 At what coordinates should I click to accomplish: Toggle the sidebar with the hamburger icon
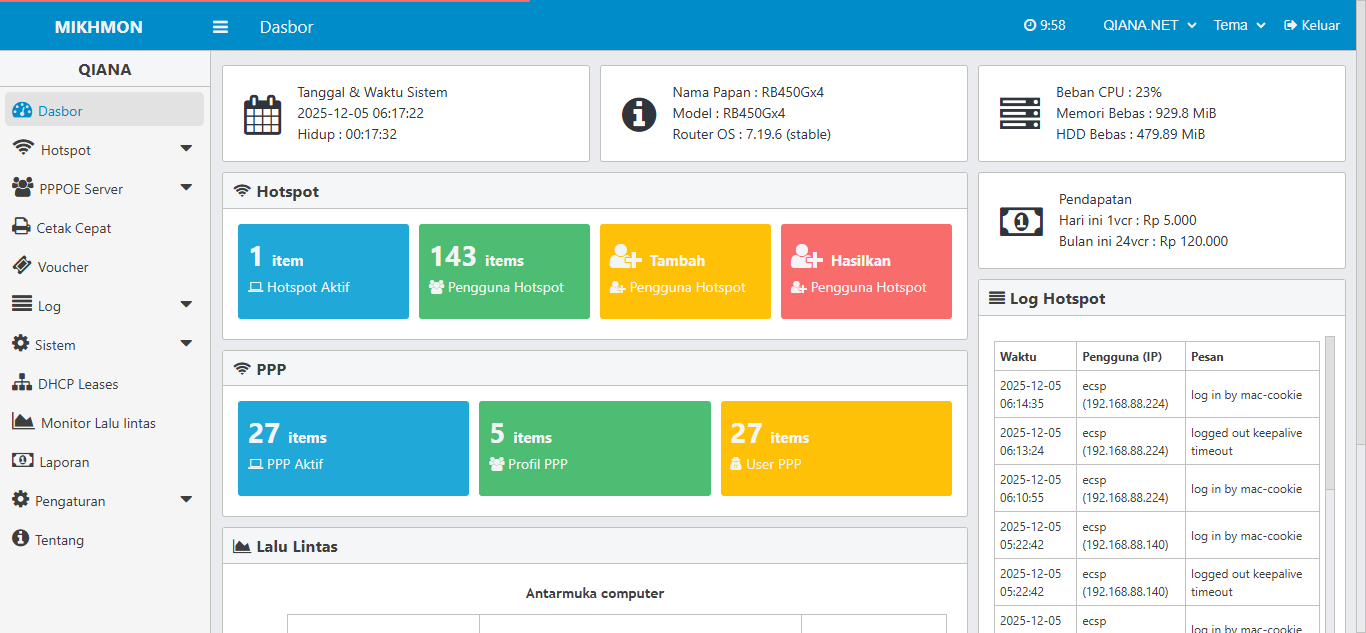click(219, 26)
